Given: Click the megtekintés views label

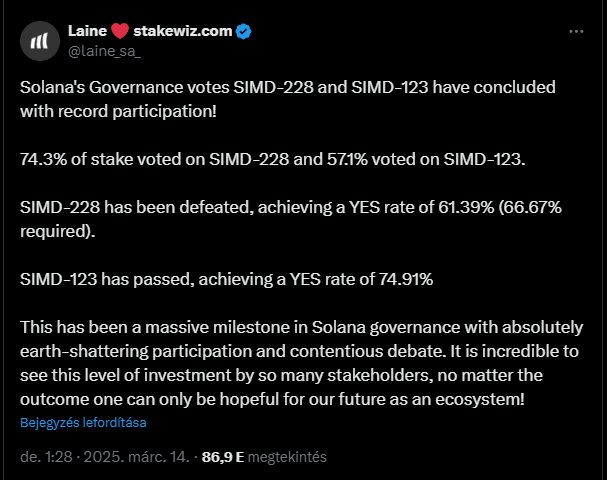Looking at the screenshot, I should 287,457.
